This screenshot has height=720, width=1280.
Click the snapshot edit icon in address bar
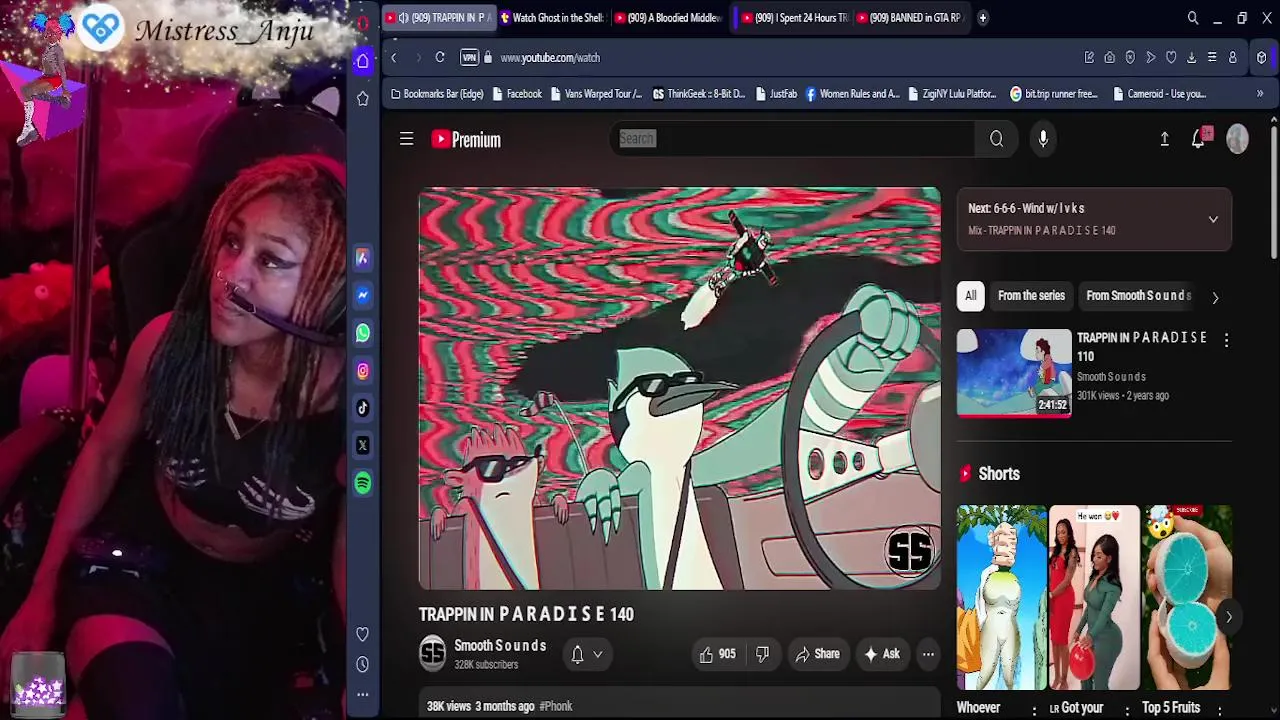1089,57
